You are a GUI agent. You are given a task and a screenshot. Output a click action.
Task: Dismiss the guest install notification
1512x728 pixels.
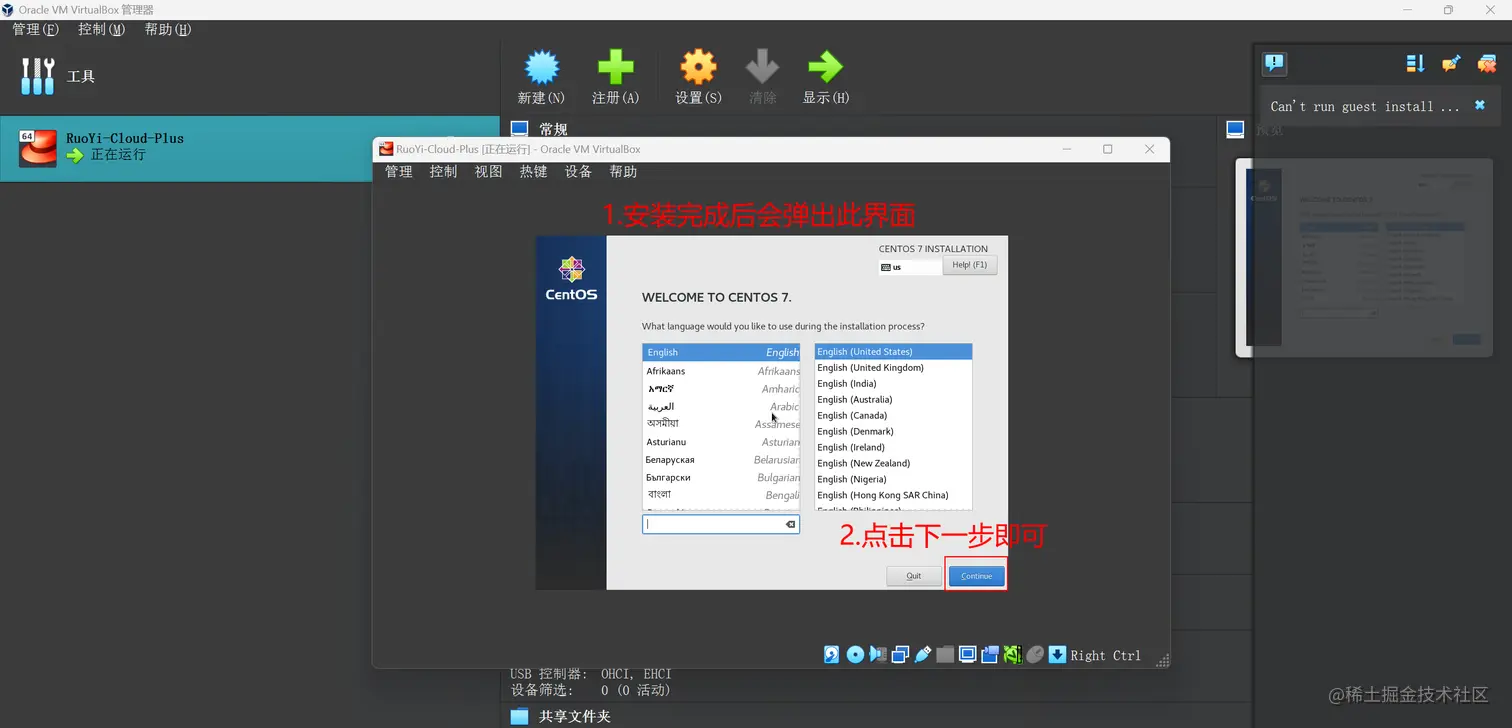1480,105
